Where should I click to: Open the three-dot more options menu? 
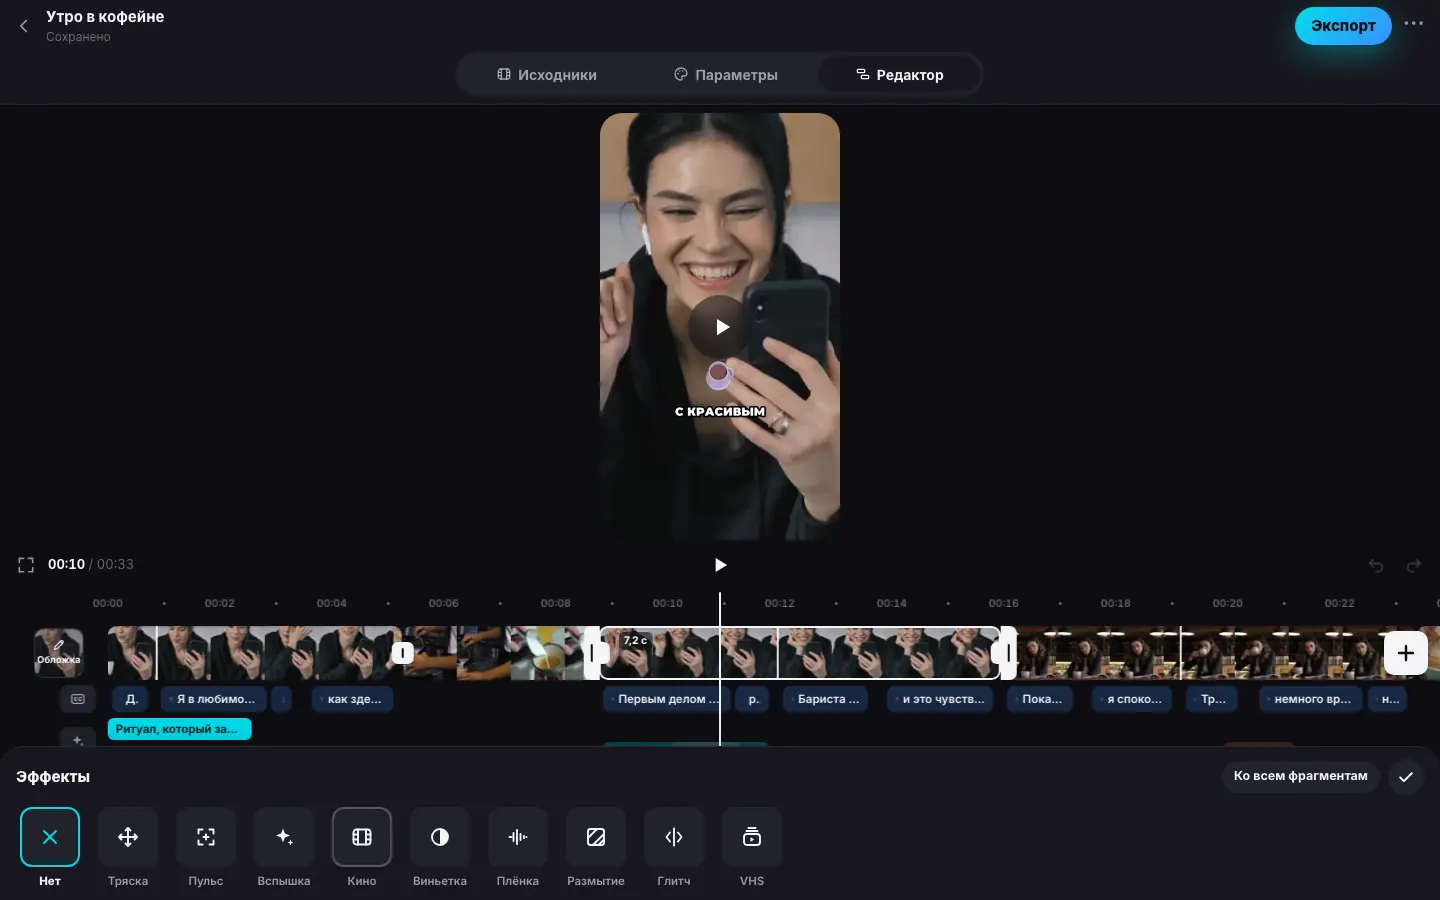coord(1413,24)
